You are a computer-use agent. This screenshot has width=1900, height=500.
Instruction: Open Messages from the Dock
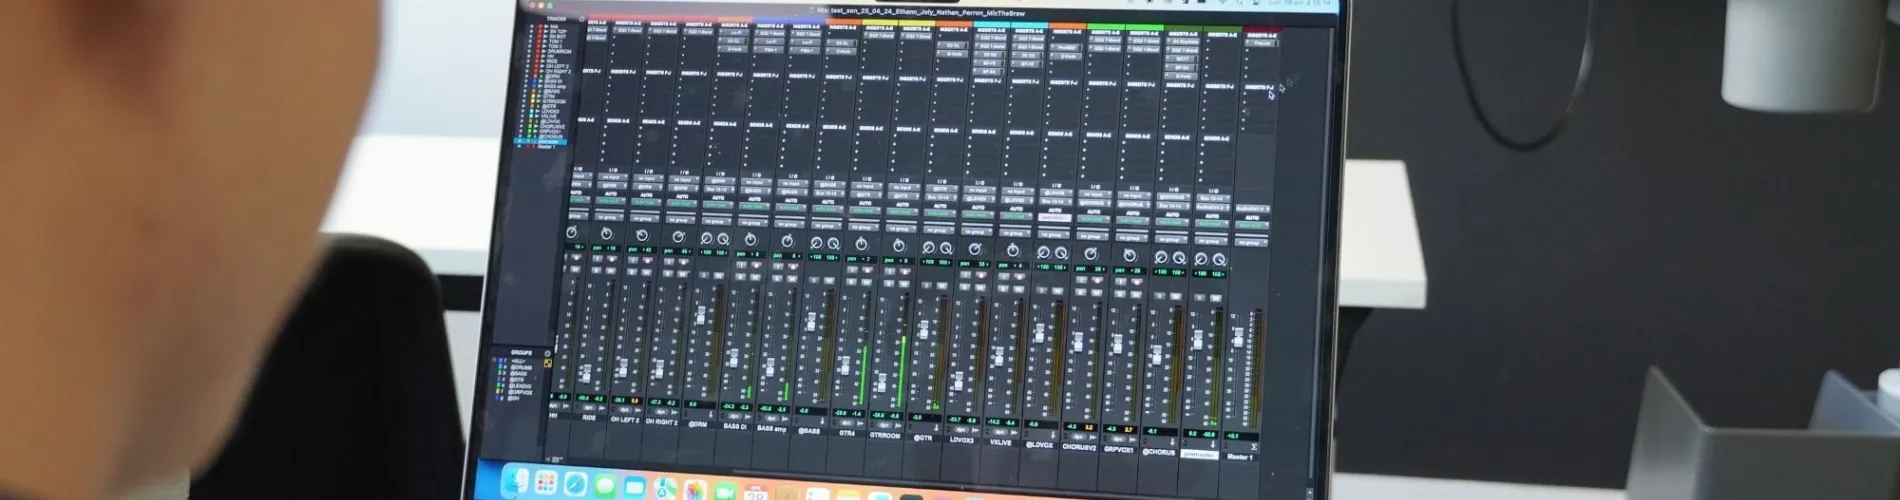coord(604,486)
